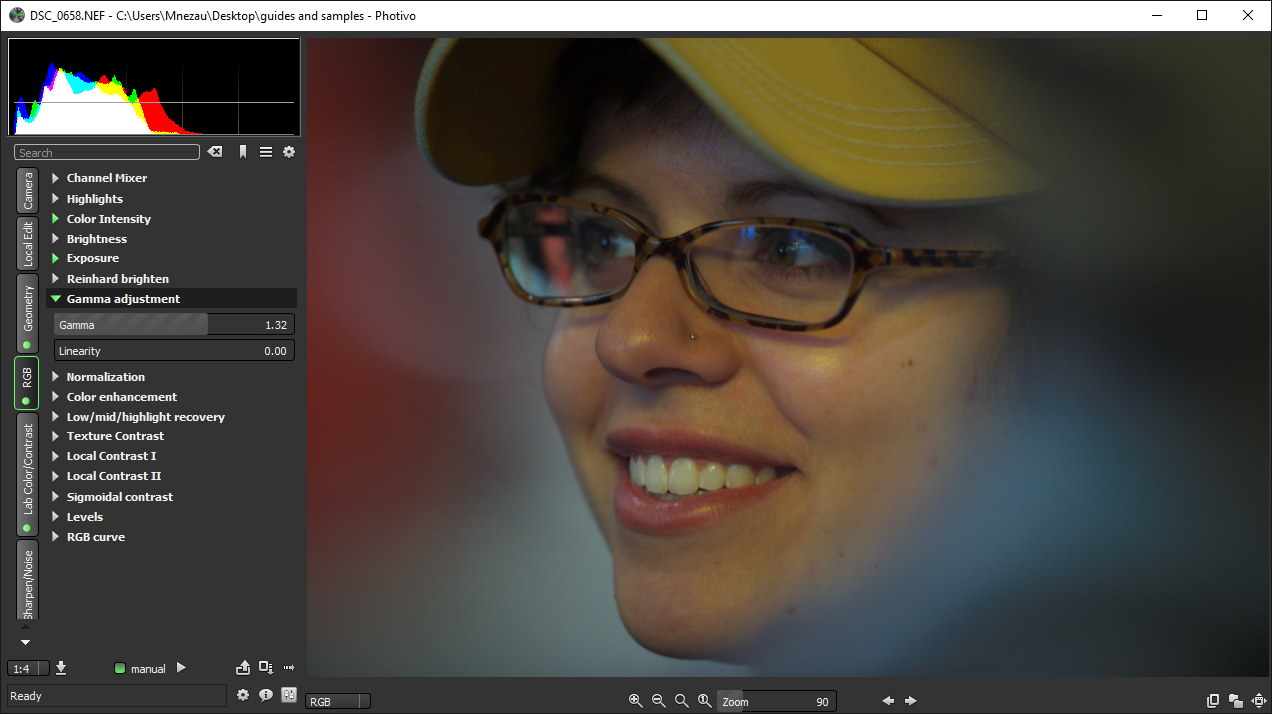Screen dimensions: 1272x714
Task: Click the clear search icon
Action: 214,152
